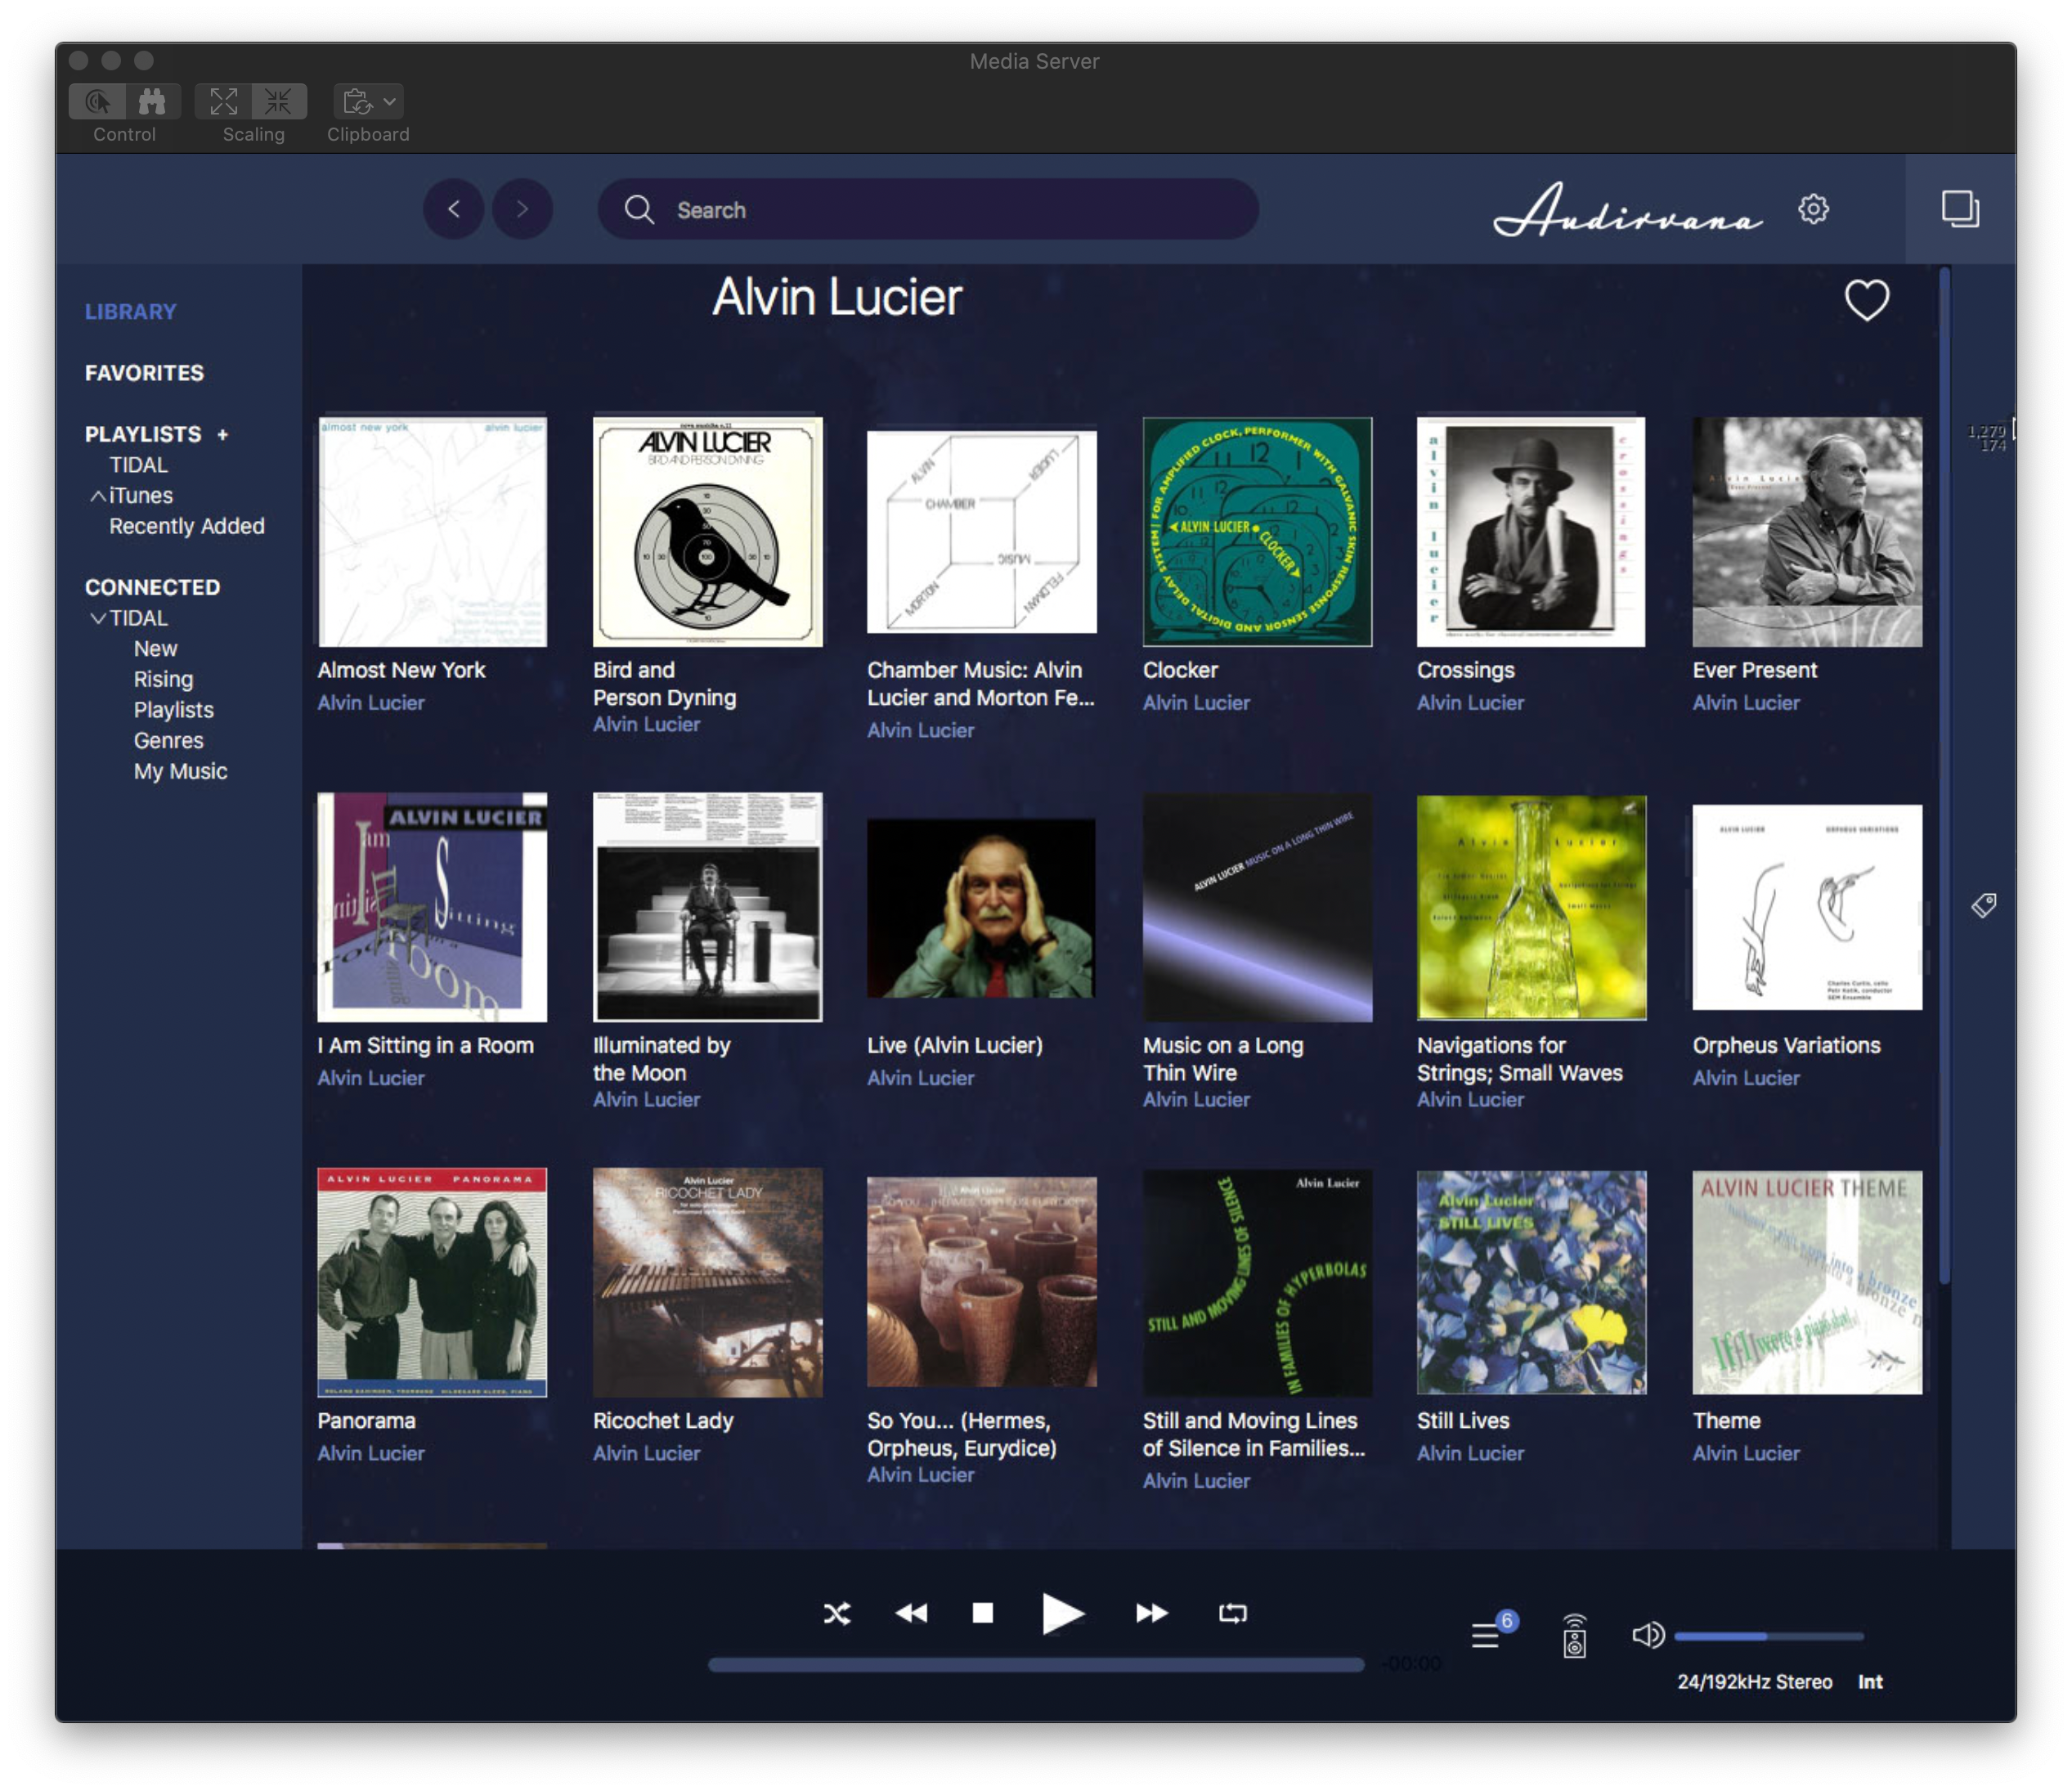Screen dimensions: 2072x1791
Task: Skip to the previous track
Action: pos(911,1612)
